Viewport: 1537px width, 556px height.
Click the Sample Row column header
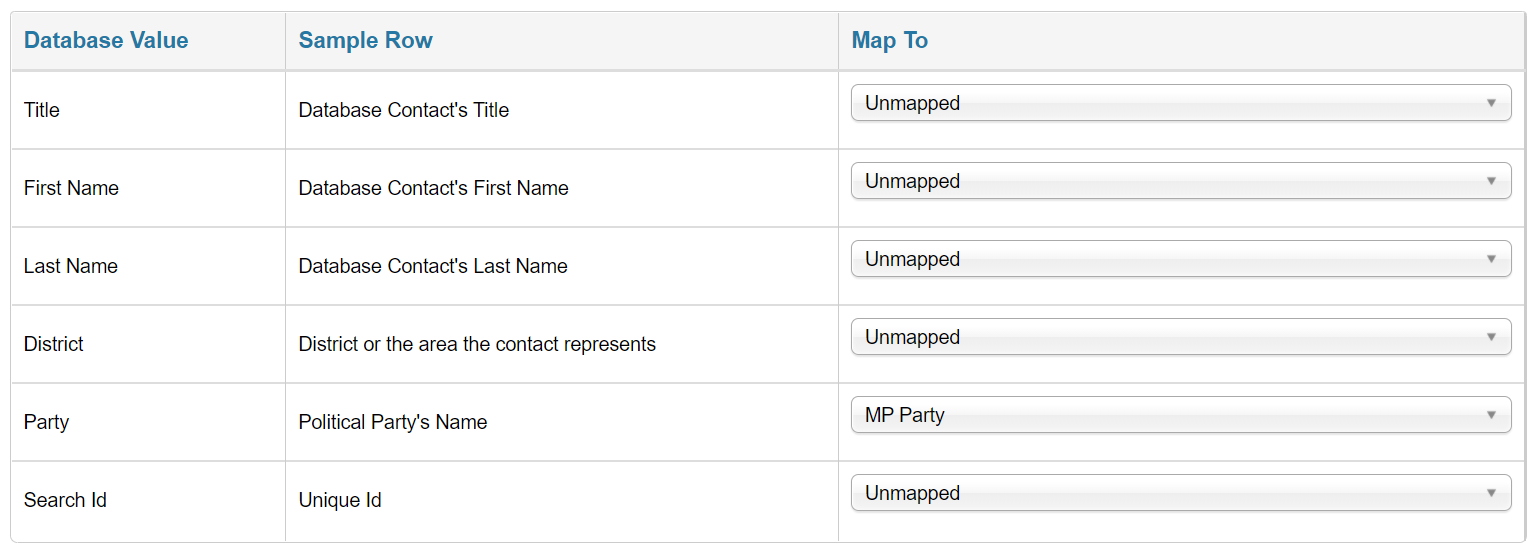[x=365, y=41]
